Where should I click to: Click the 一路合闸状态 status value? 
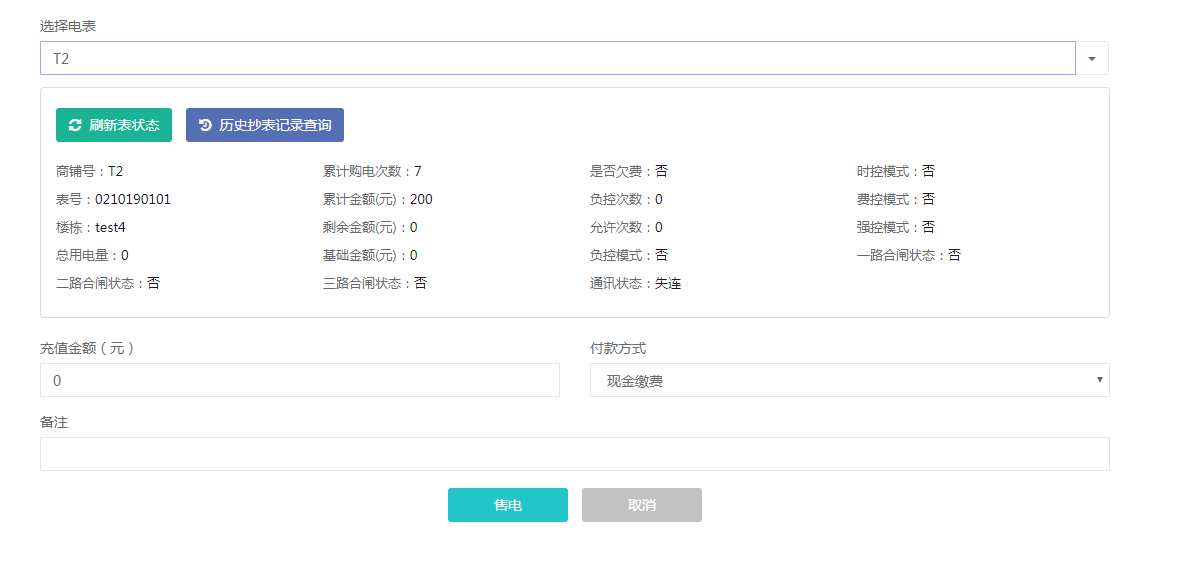point(954,255)
